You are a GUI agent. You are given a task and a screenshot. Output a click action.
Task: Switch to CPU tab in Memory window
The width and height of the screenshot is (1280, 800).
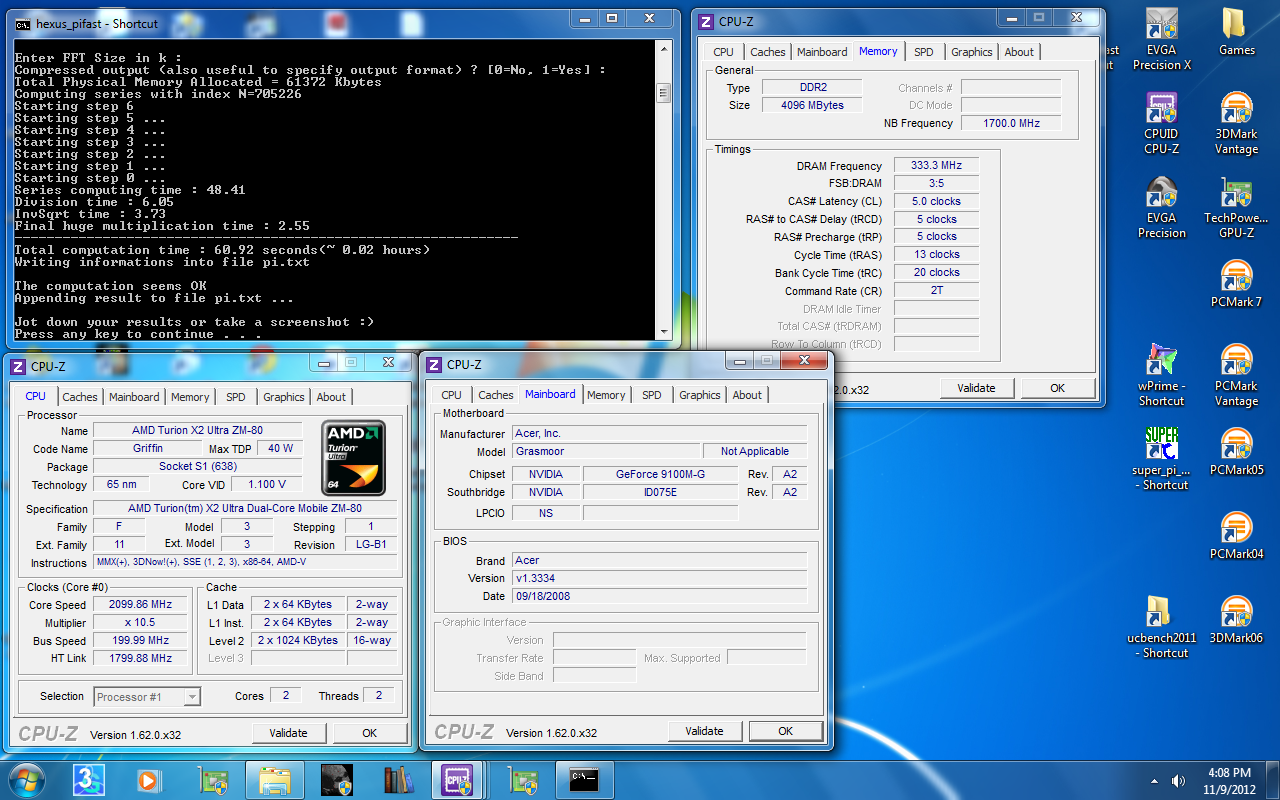pos(724,52)
